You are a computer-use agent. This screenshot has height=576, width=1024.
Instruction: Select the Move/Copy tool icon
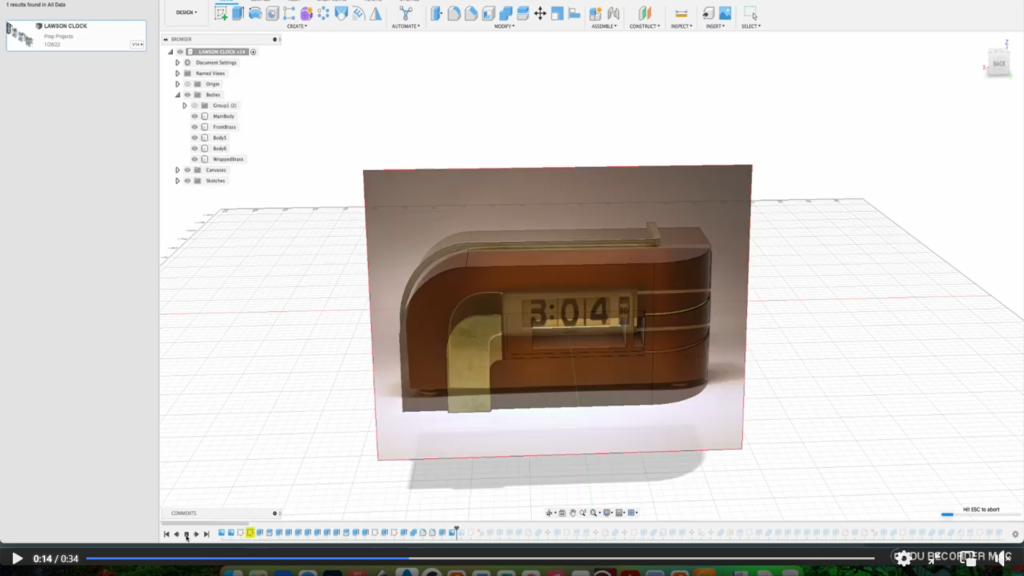pyautogui.click(x=540, y=13)
